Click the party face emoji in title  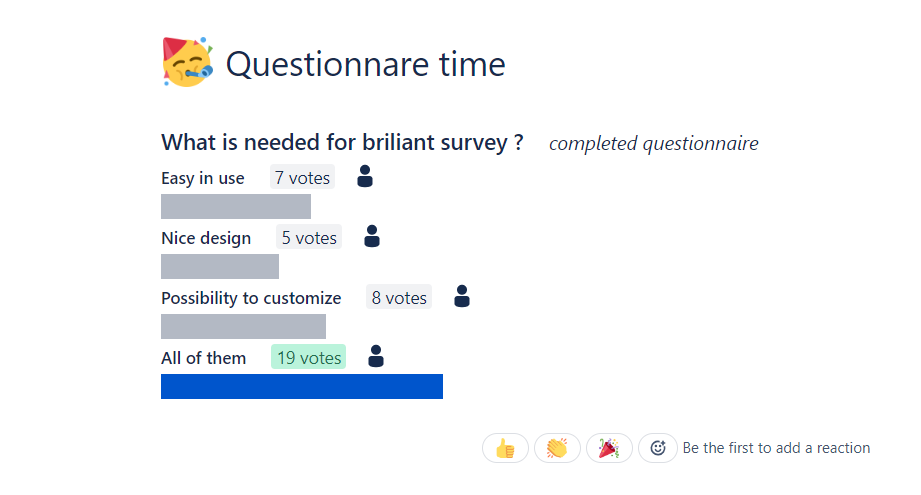(x=187, y=62)
